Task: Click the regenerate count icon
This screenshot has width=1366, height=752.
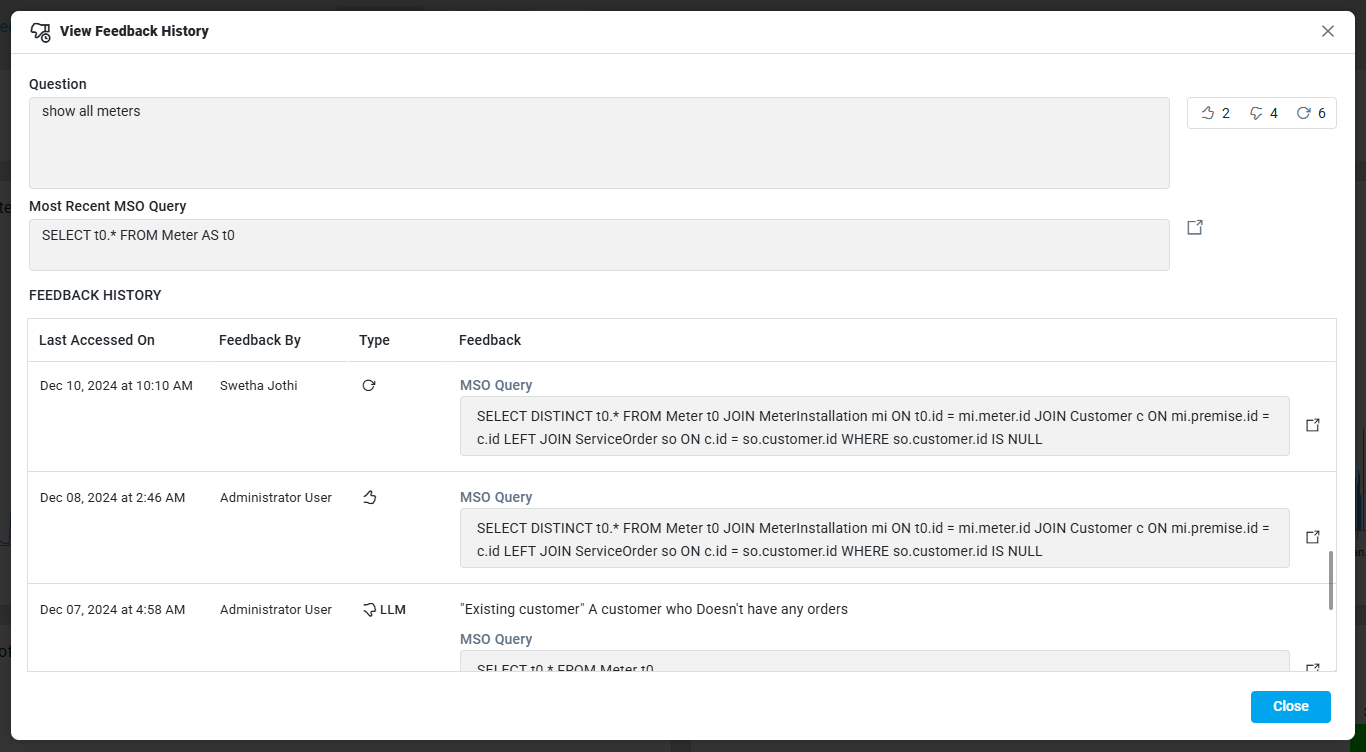Action: pyautogui.click(x=1303, y=113)
